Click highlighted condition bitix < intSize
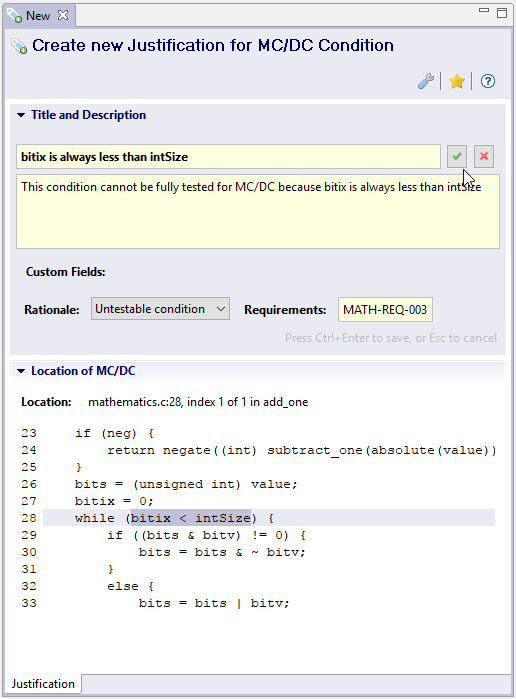The height and width of the screenshot is (699, 516). point(191,518)
